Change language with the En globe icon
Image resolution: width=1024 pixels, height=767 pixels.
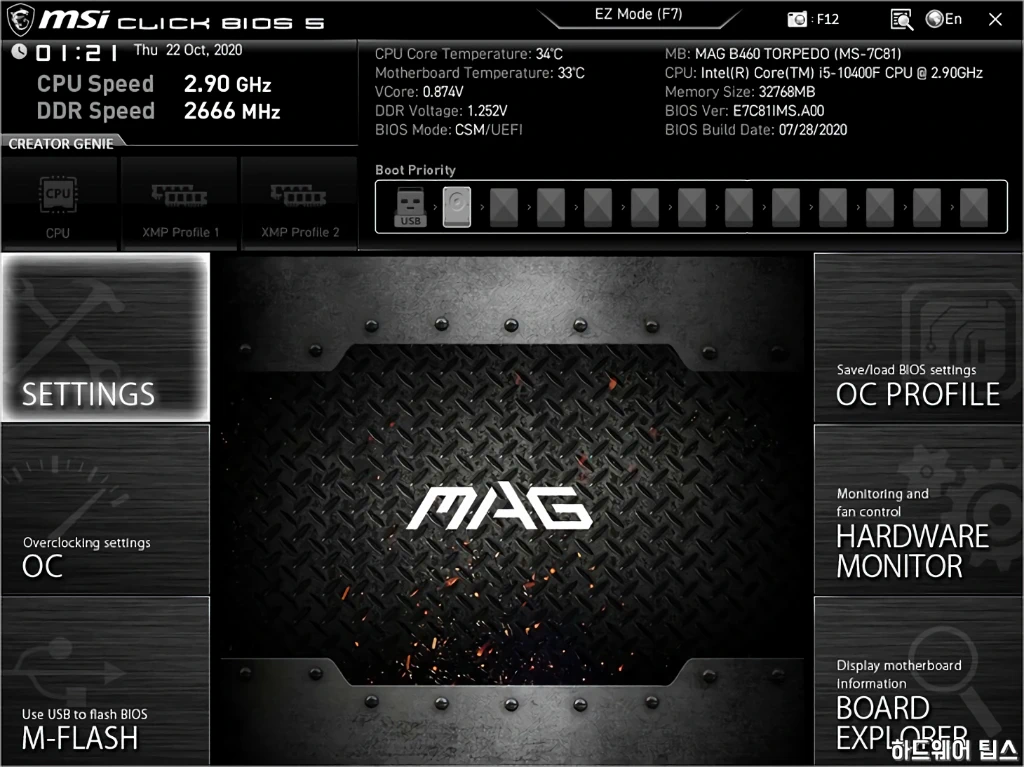944,19
